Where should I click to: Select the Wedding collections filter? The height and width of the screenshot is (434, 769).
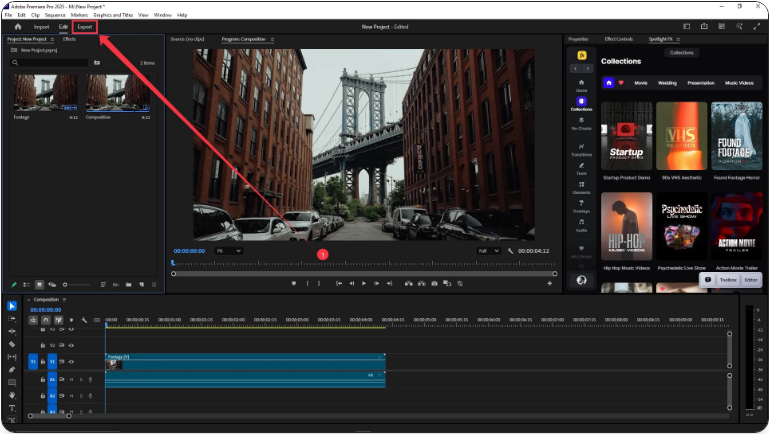click(x=667, y=83)
